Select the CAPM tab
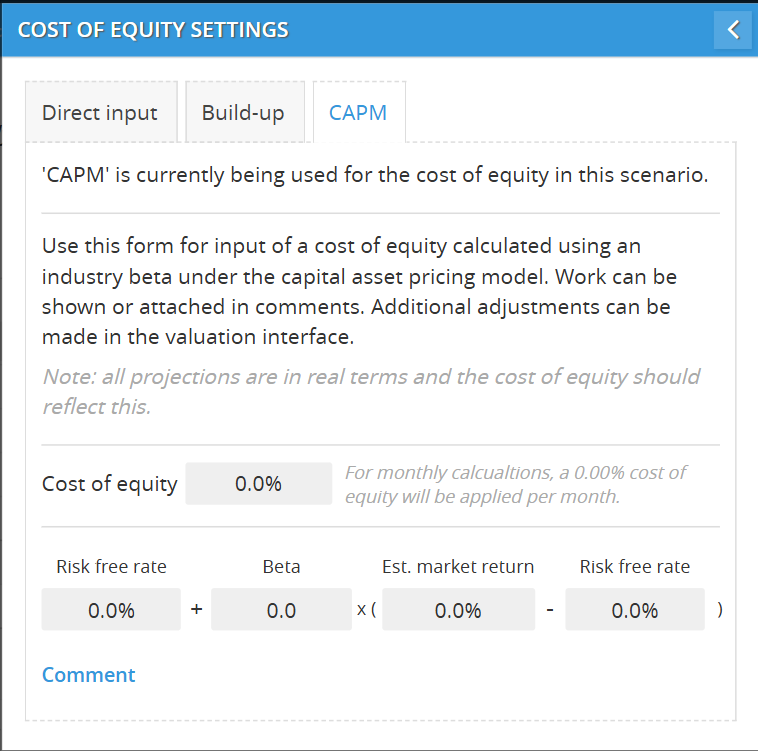 [x=358, y=112]
